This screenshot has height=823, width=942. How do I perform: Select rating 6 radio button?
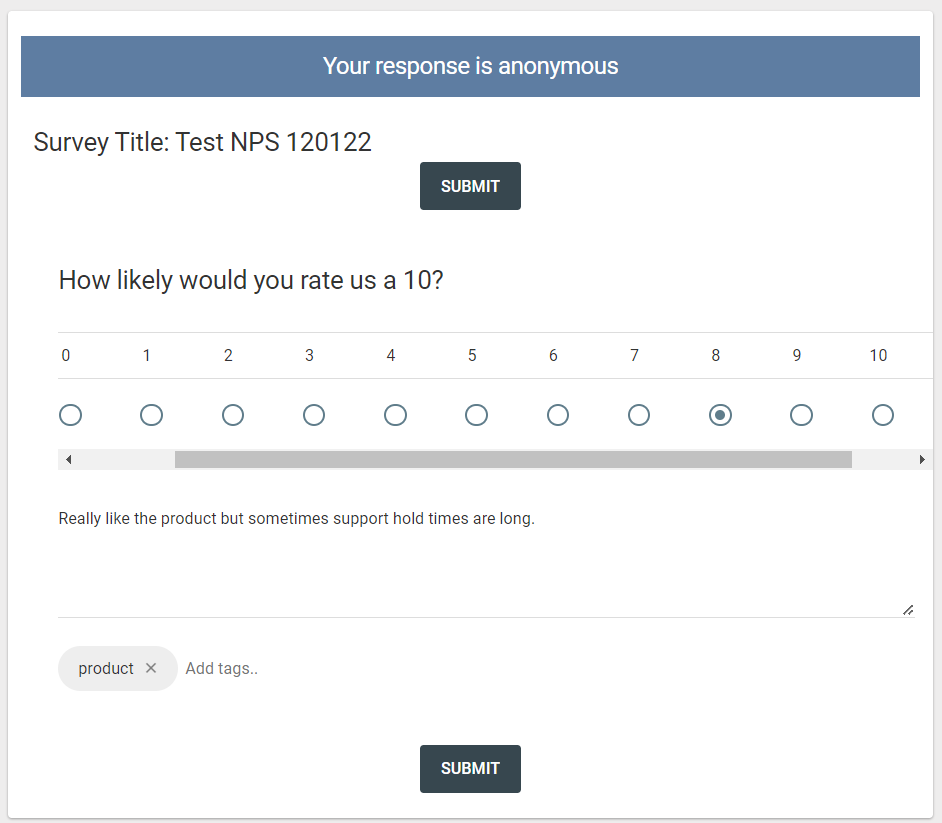[558, 415]
